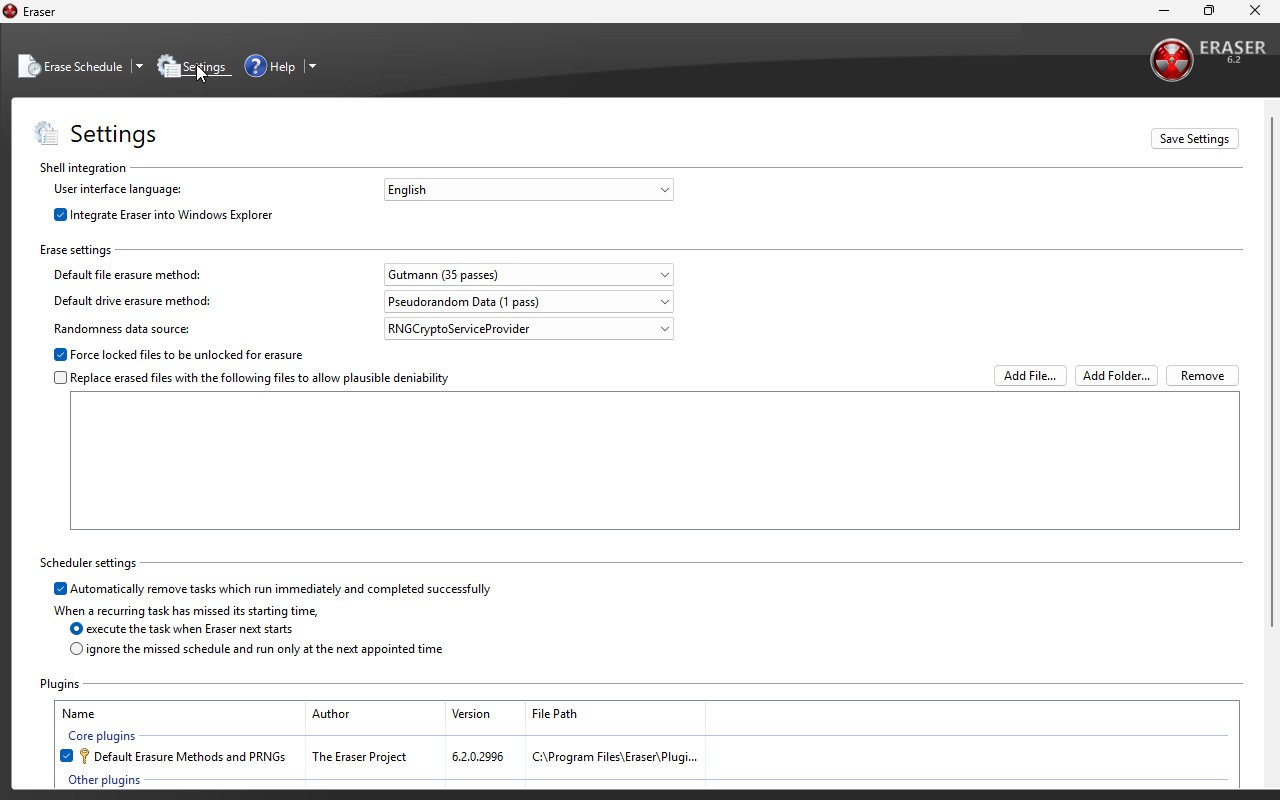
Task: Click the Author column header in Plugins
Action: pos(374,714)
